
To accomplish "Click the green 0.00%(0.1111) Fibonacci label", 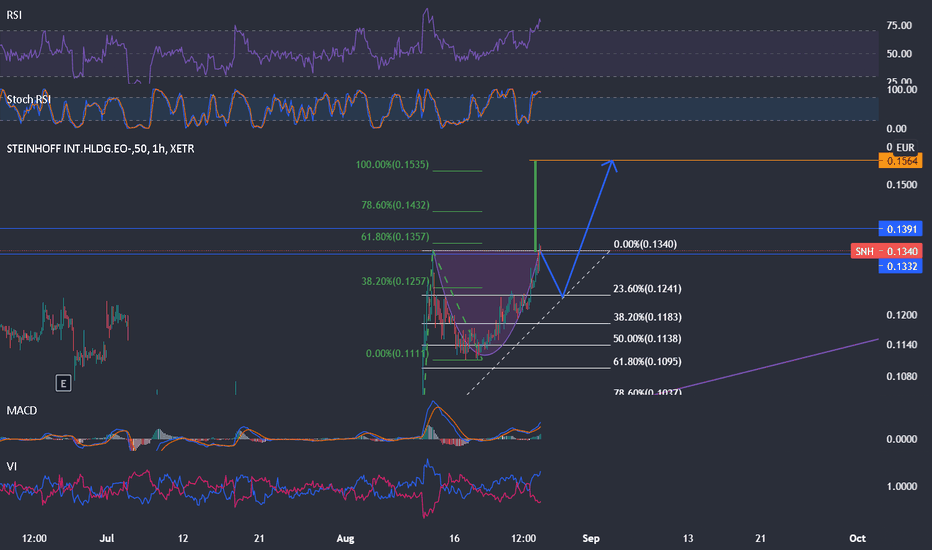I will [x=397, y=353].
